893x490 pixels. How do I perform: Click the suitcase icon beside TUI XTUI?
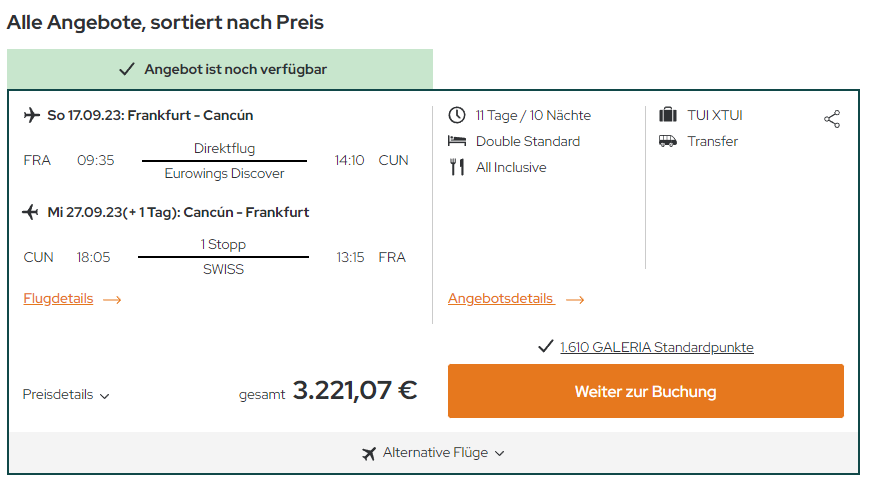coord(667,115)
